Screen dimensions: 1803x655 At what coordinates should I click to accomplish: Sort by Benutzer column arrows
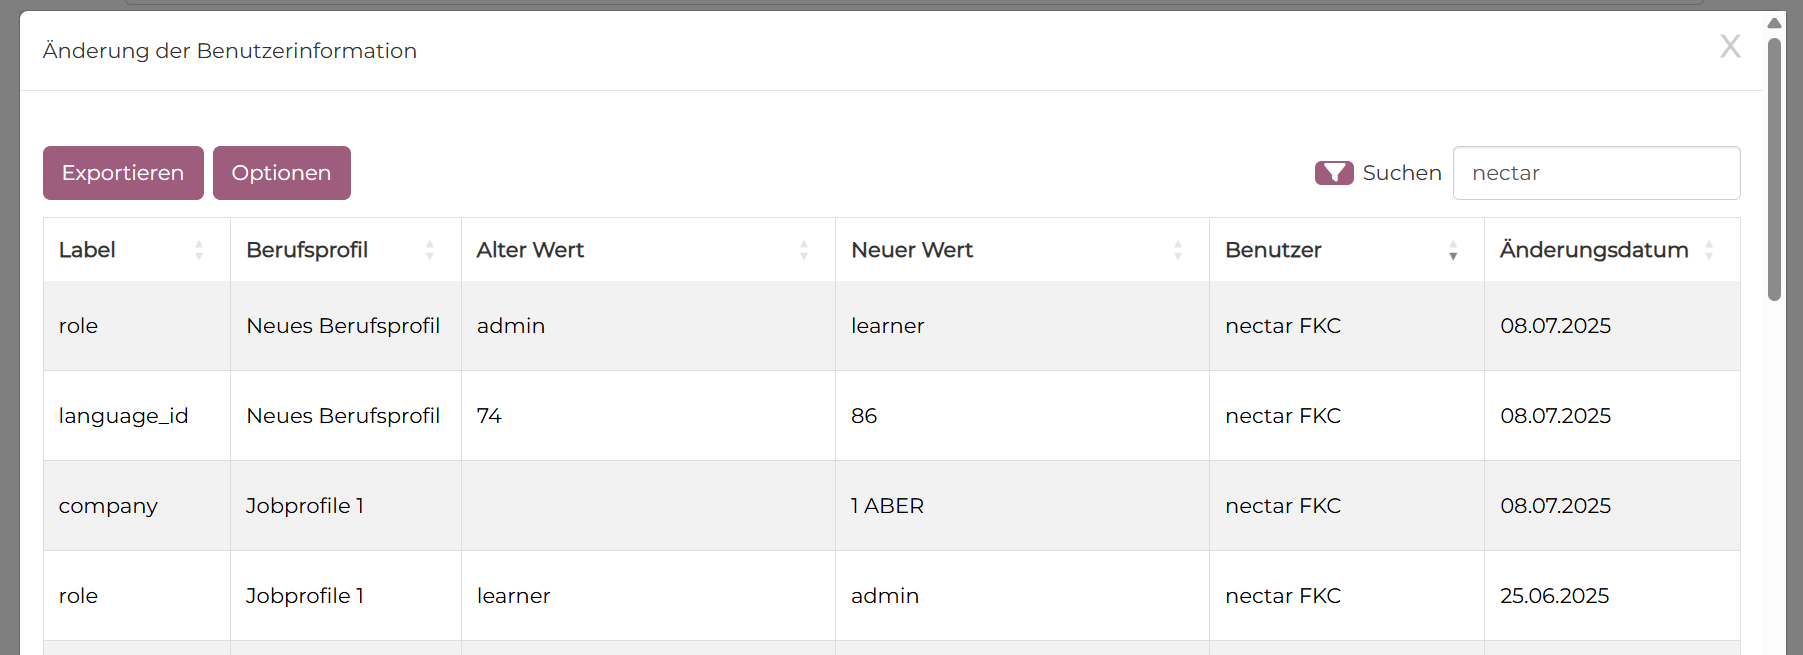tap(1453, 250)
